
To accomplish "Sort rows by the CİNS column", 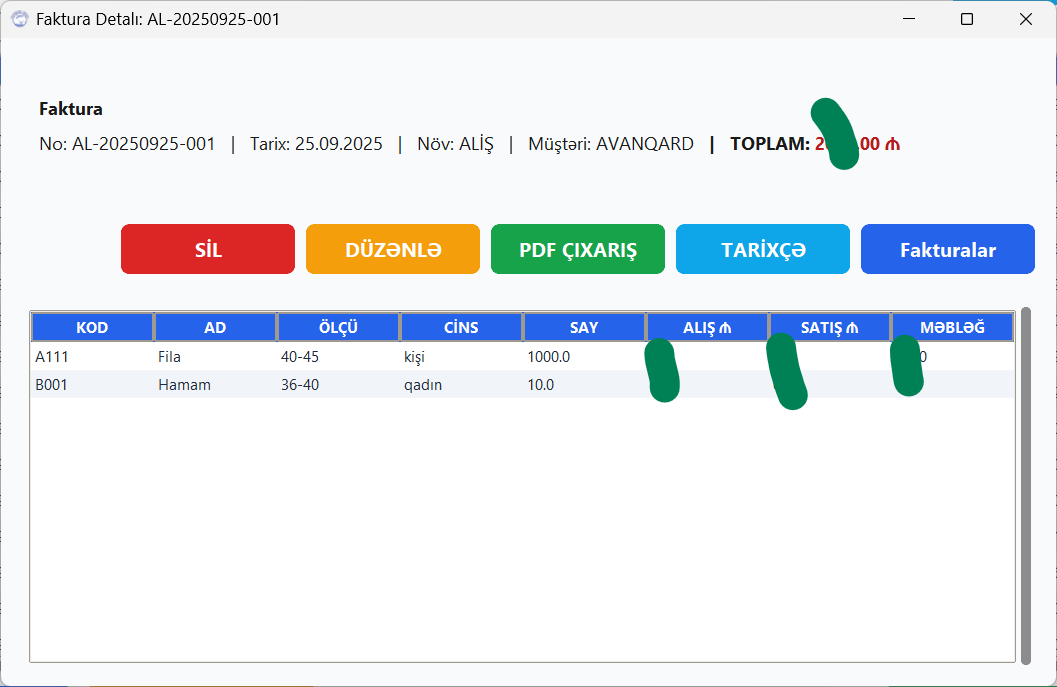I will point(461,326).
